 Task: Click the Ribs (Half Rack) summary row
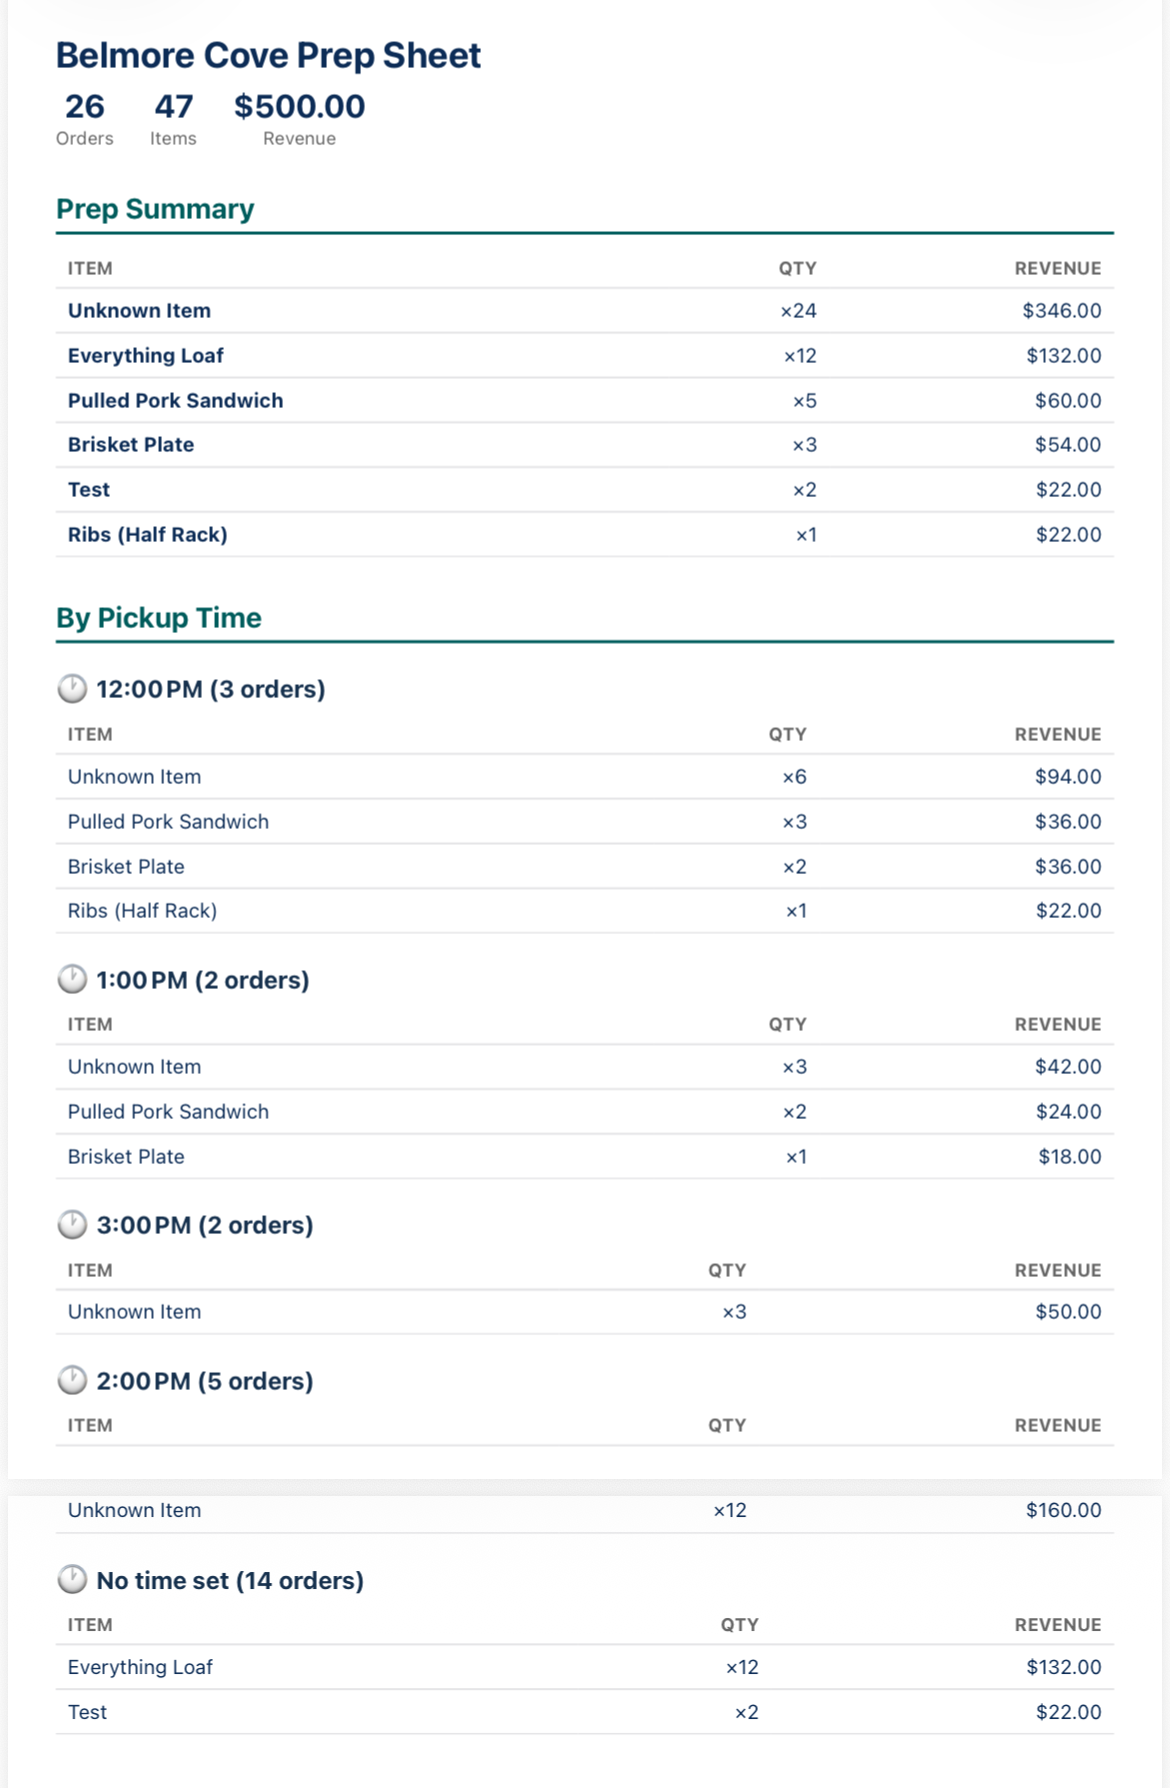click(x=148, y=534)
